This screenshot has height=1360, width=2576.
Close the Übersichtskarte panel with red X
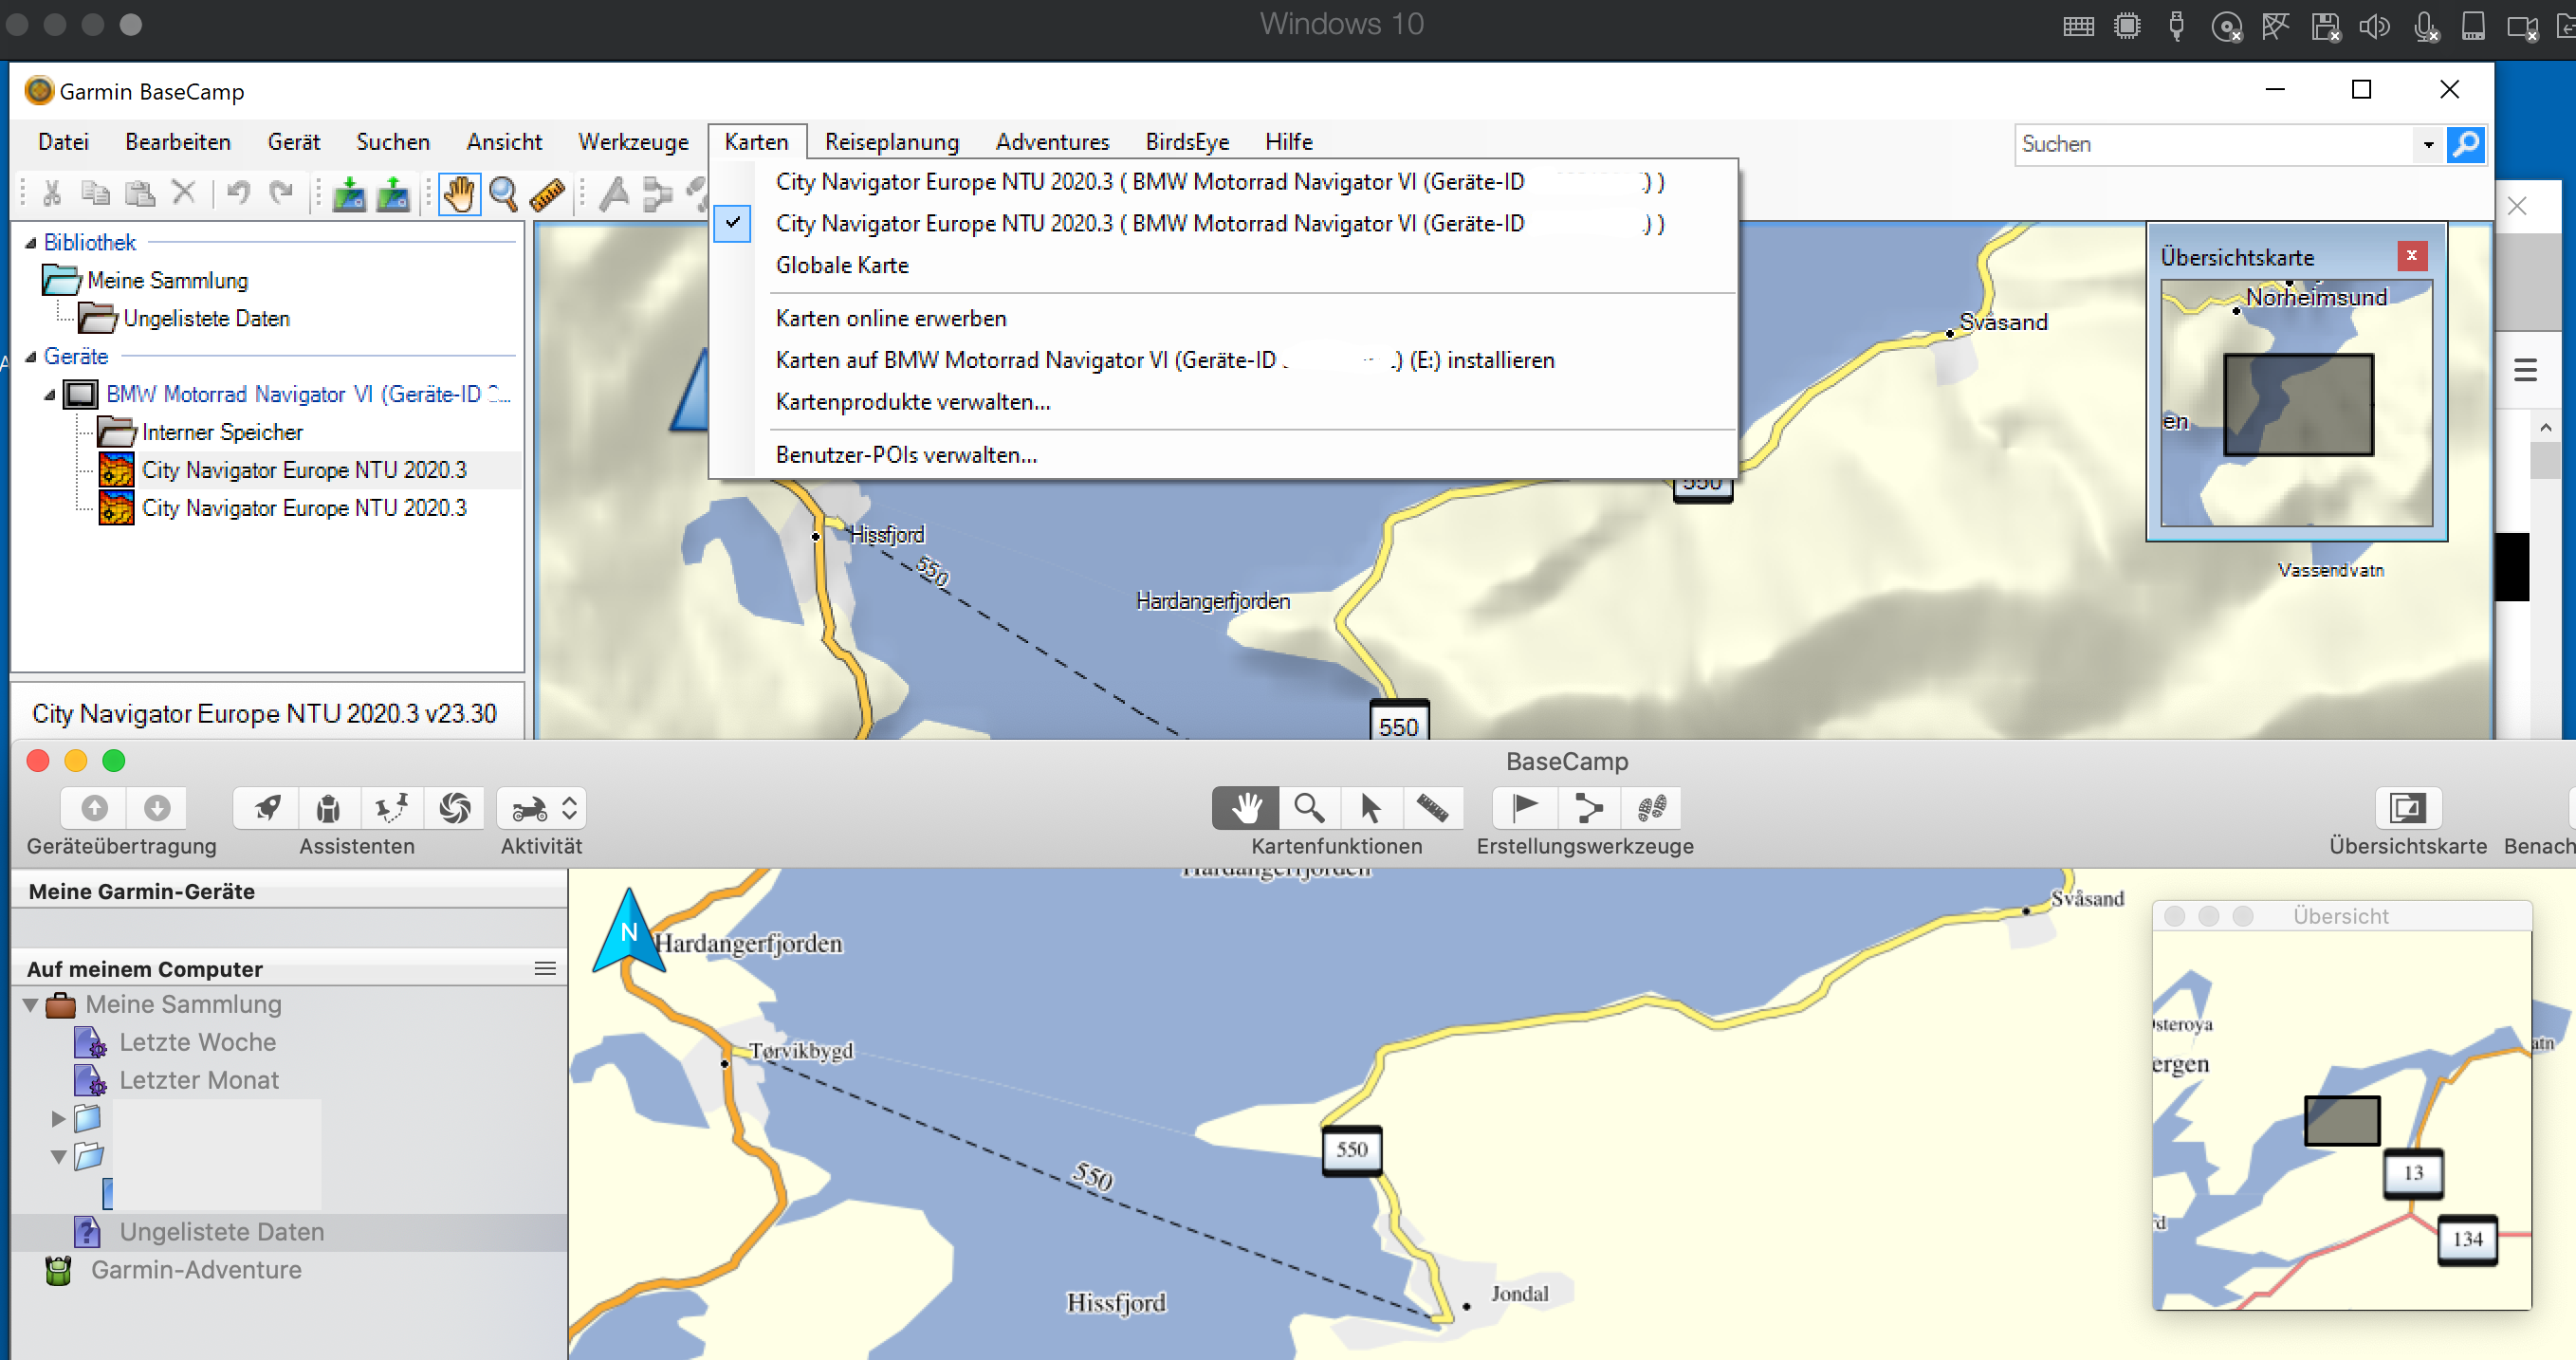2412,256
